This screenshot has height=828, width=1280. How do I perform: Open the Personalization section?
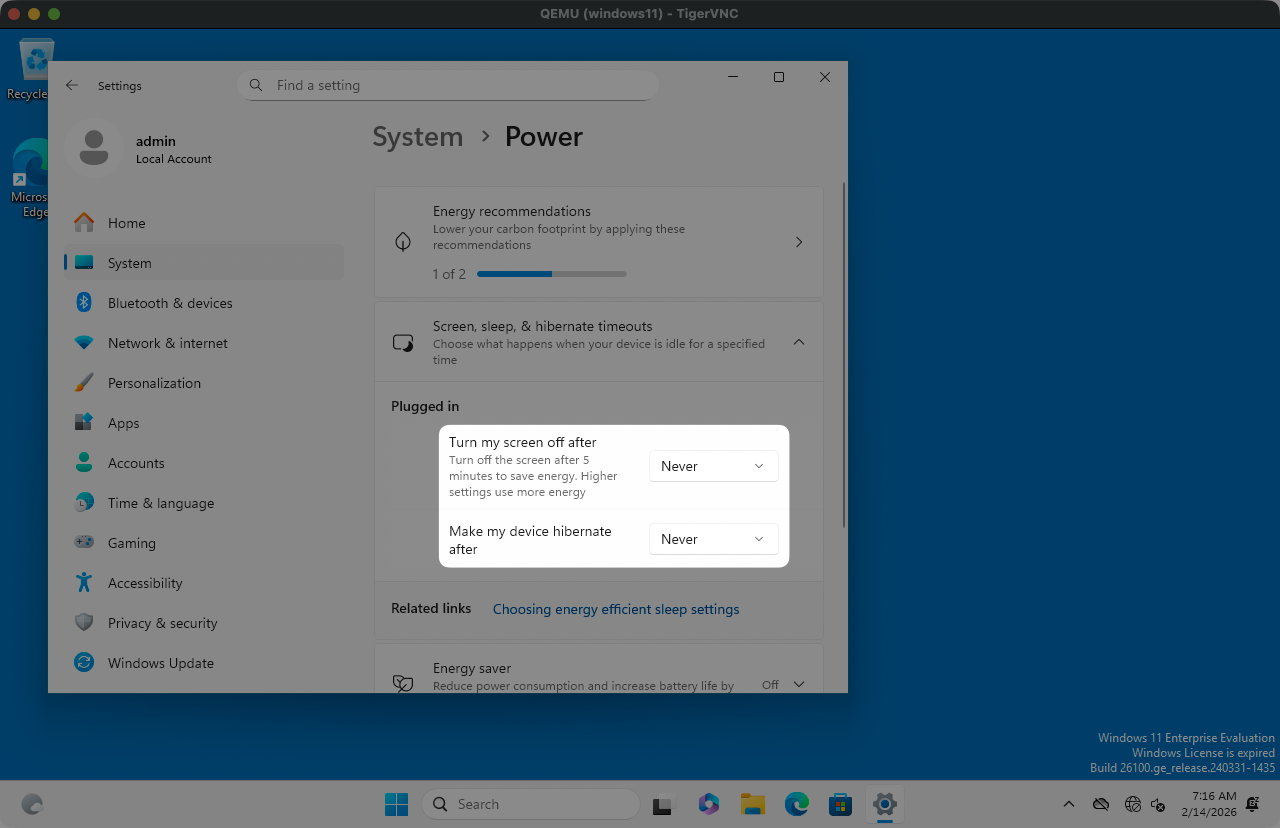(154, 383)
